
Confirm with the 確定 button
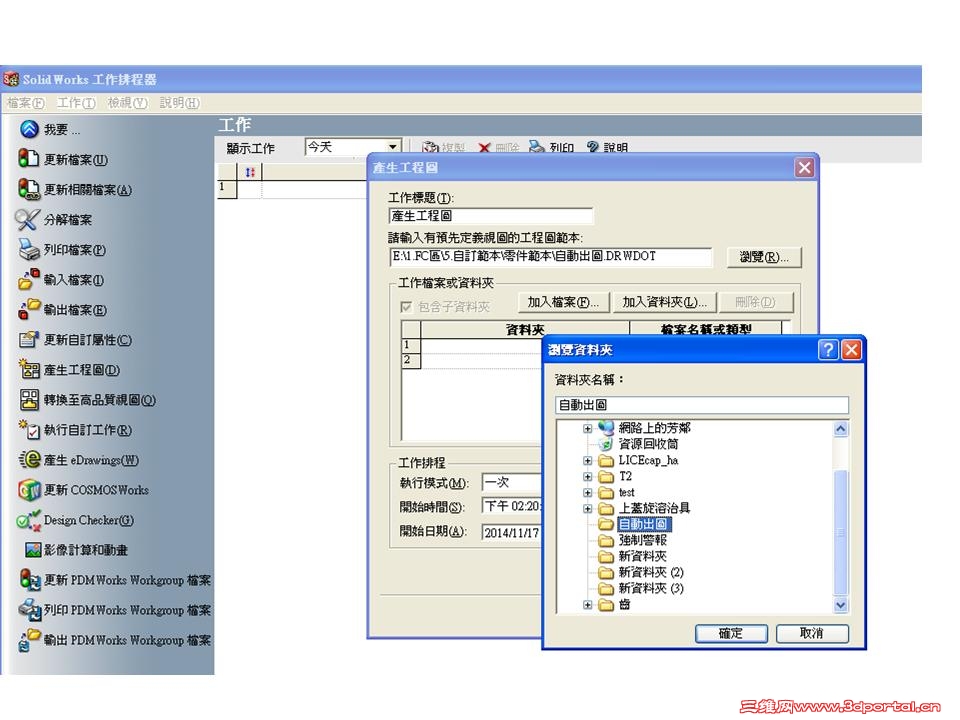(731, 633)
